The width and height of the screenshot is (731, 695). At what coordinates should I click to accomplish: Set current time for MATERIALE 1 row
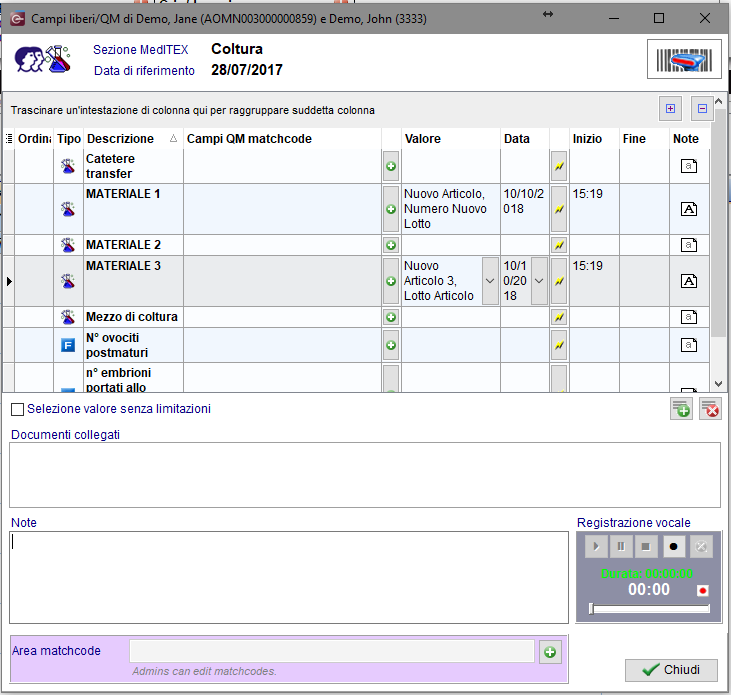tap(559, 209)
